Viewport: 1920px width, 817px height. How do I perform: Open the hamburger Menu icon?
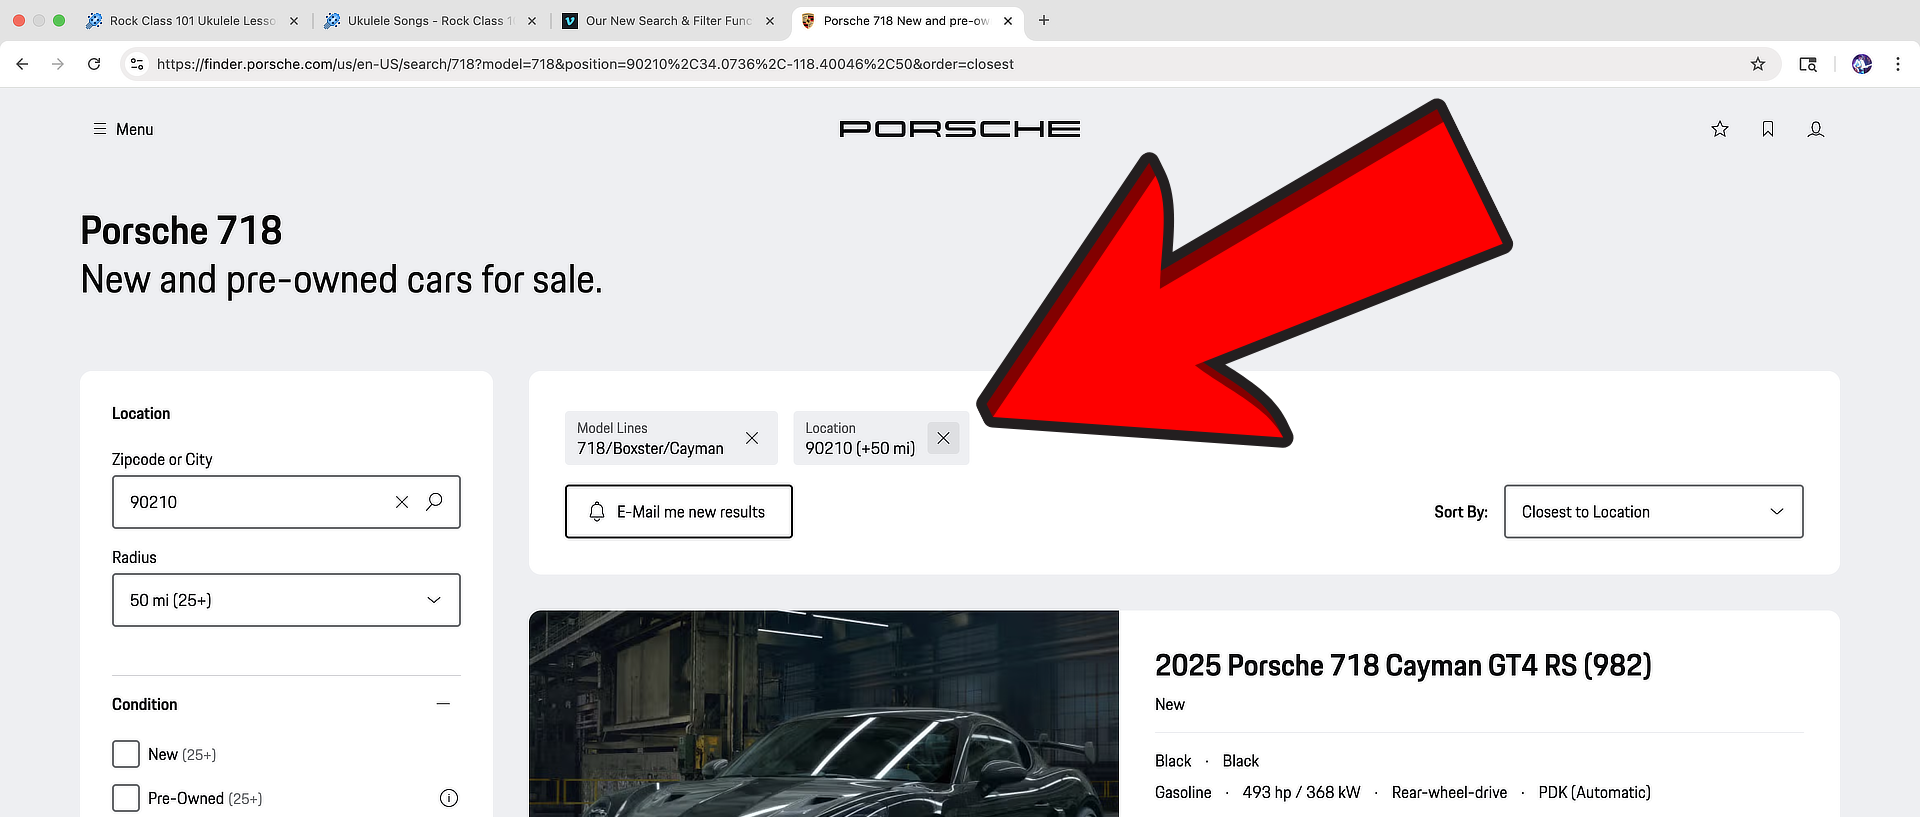[100, 129]
